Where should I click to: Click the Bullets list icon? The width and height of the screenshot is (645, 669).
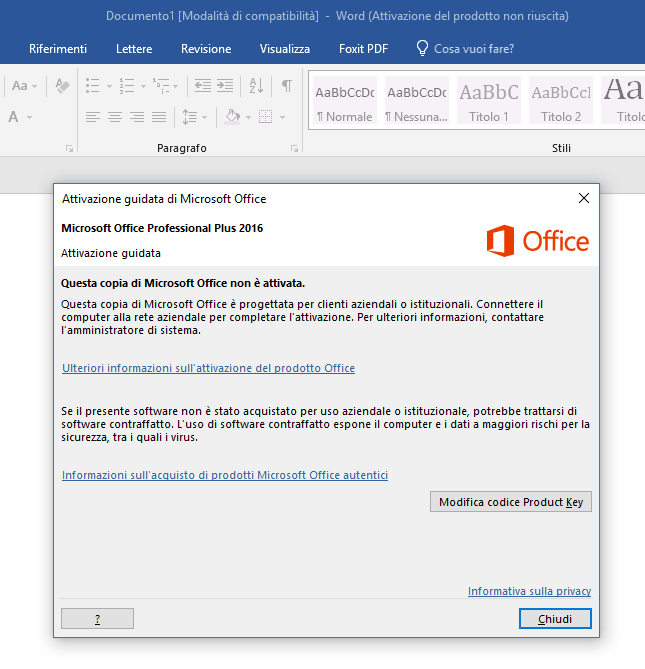click(x=93, y=86)
